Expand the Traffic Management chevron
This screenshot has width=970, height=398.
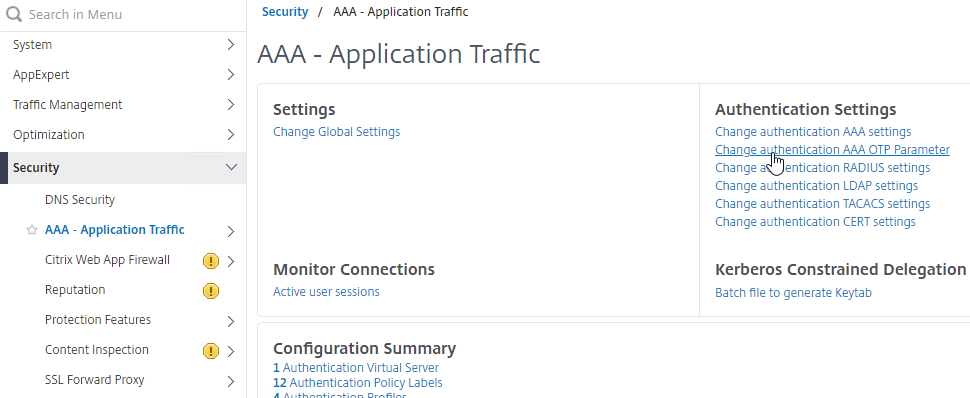click(231, 105)
